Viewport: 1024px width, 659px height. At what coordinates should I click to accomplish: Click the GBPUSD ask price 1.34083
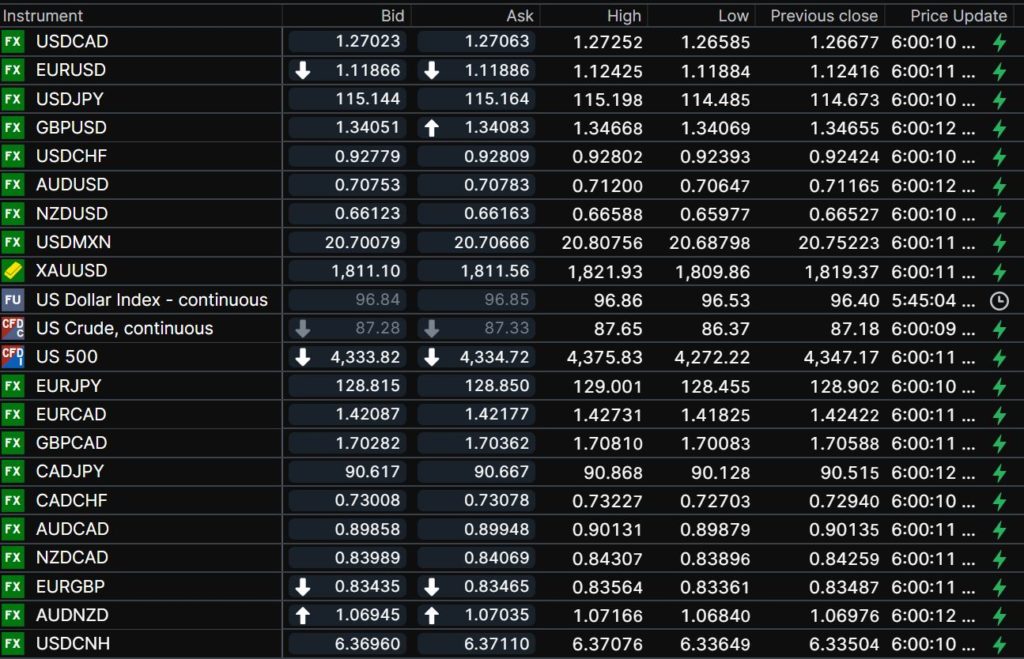click(496, 128)
